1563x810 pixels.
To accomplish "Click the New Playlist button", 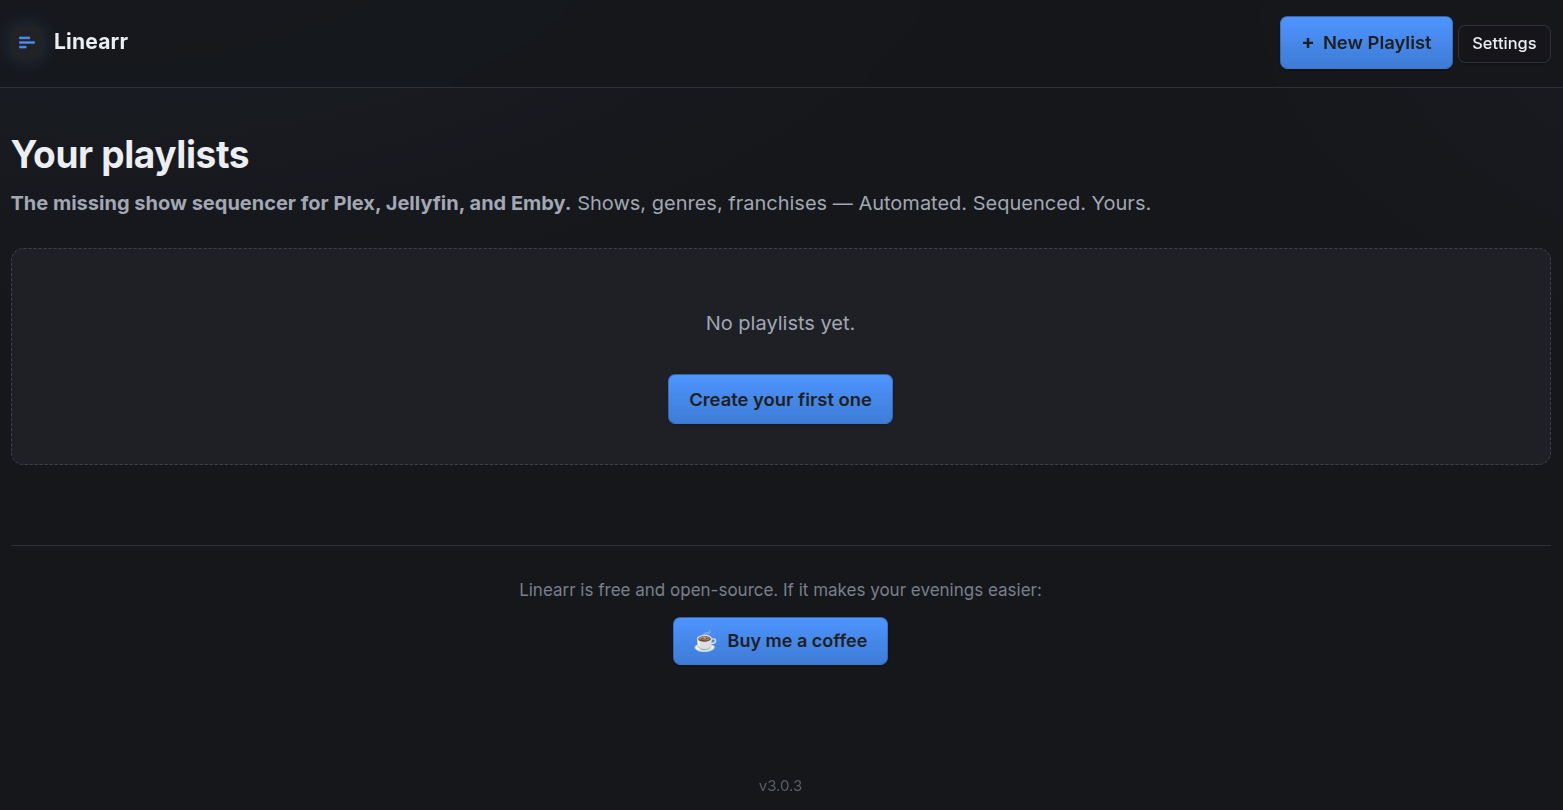I will click(1366, 43).
